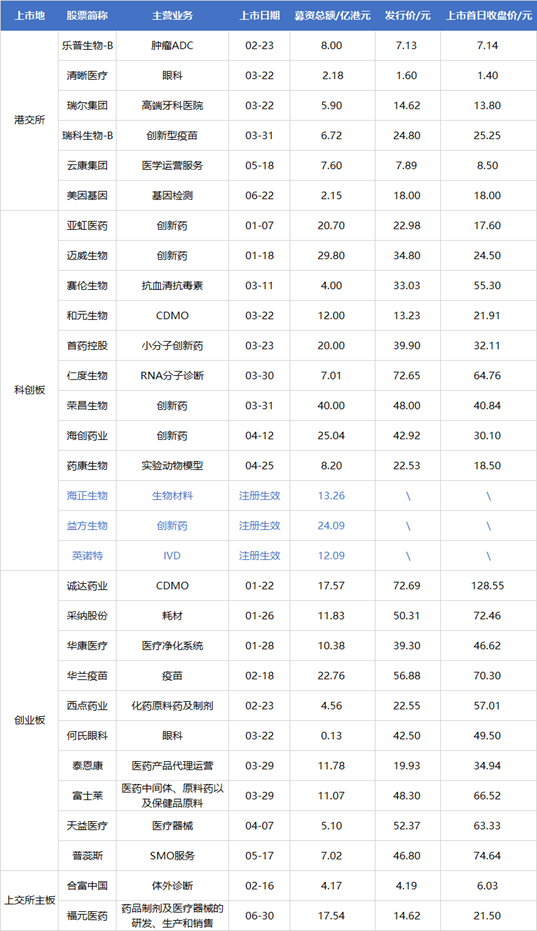The height and width of the screenshot is (931, 537).
Task: Click the SMO服务 business cell
Action: [x=172, y=856]
